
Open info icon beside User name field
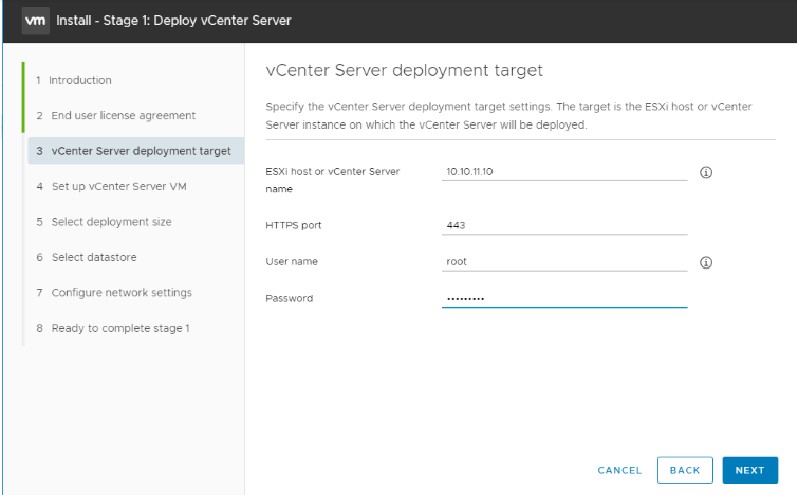[x=706, y=262]
